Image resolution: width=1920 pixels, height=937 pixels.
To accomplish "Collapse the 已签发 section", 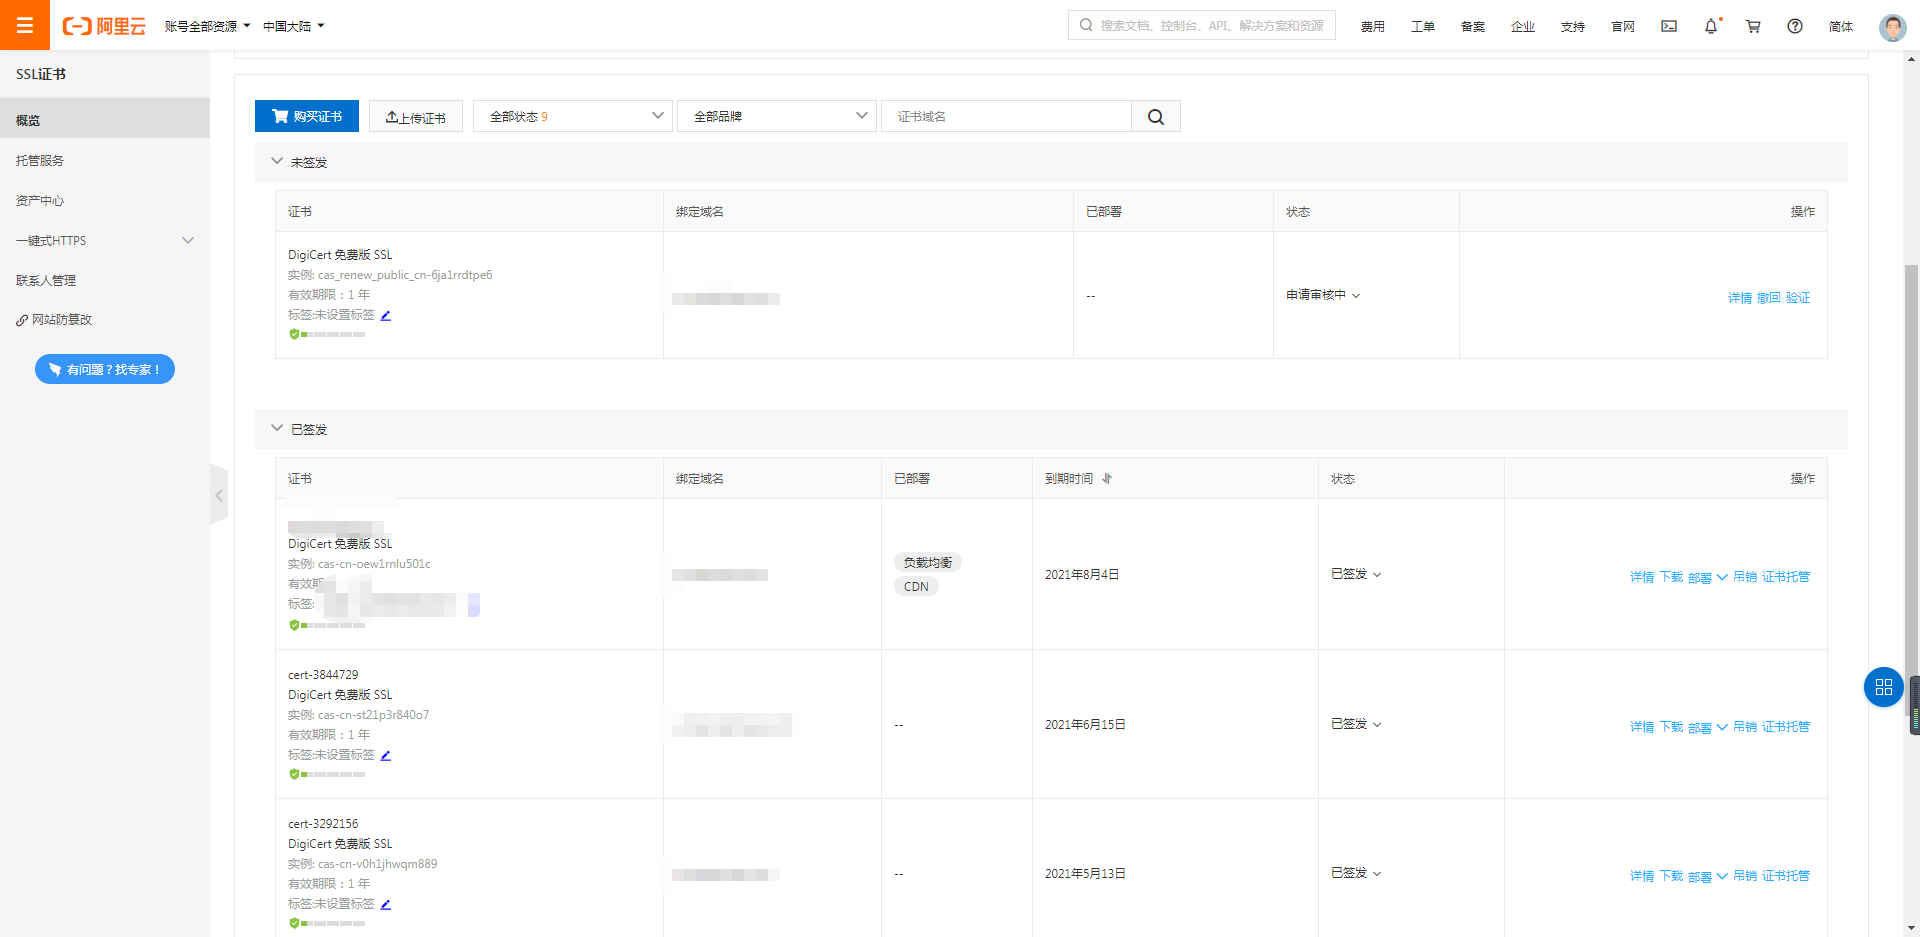I will pos(277,428).
